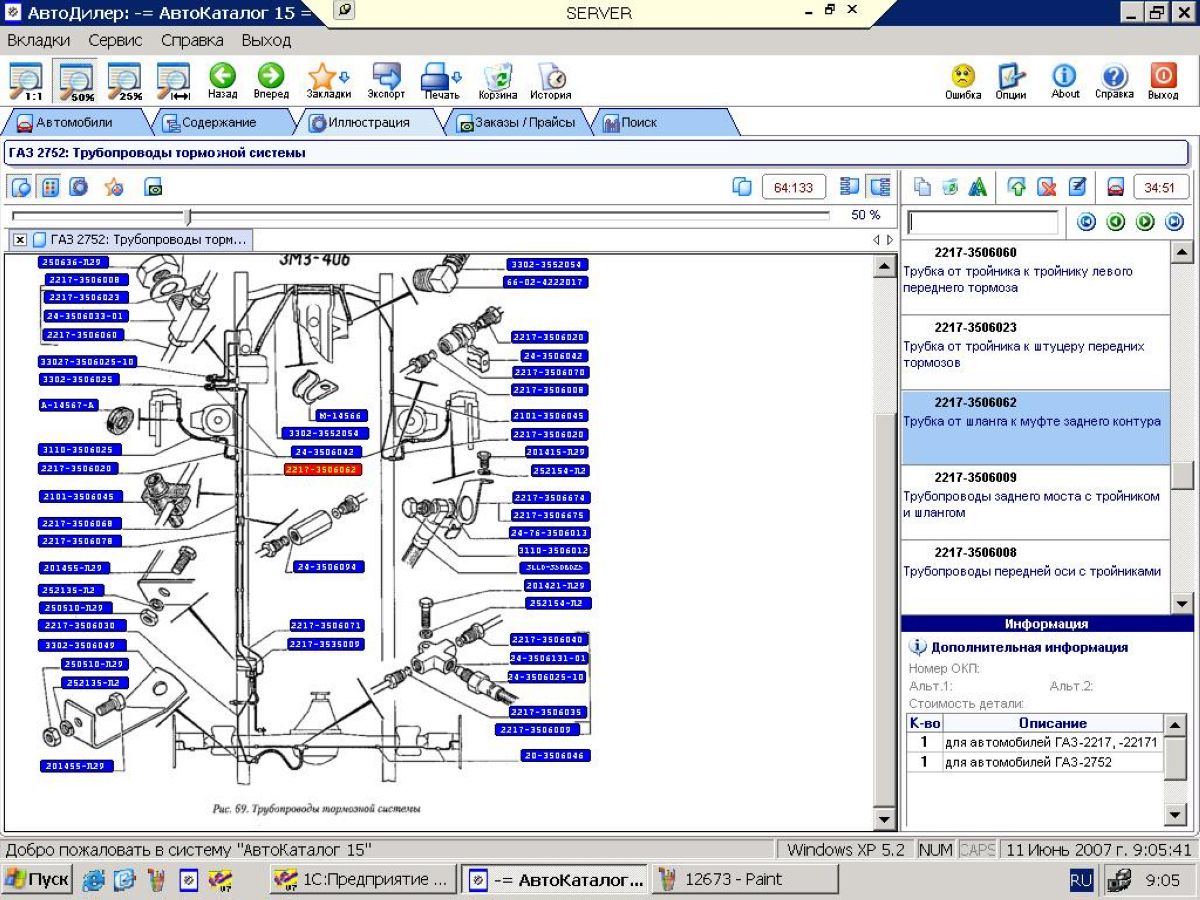Click the font letters A icon
The height and width of the screenshot is (900, 1200).
[978, 187]
